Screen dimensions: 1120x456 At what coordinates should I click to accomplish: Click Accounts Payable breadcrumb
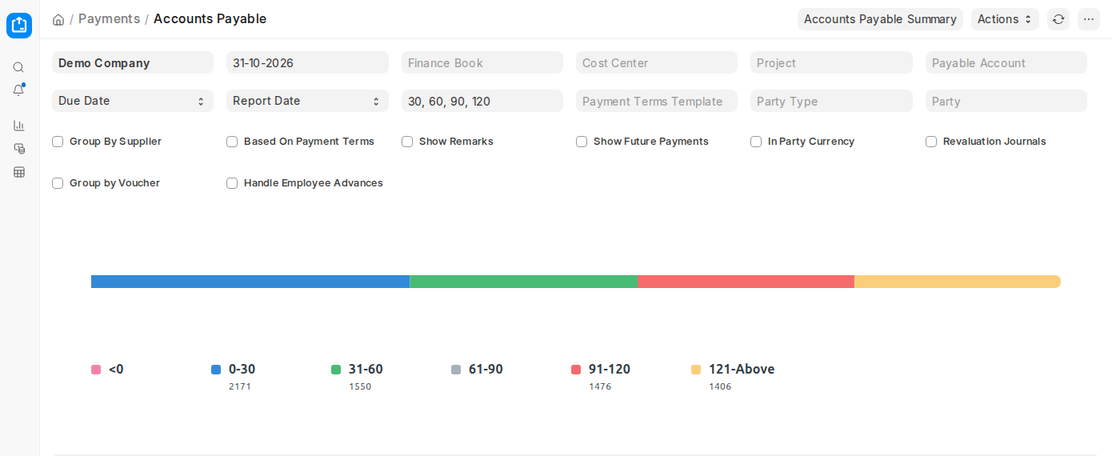point(210,19)
